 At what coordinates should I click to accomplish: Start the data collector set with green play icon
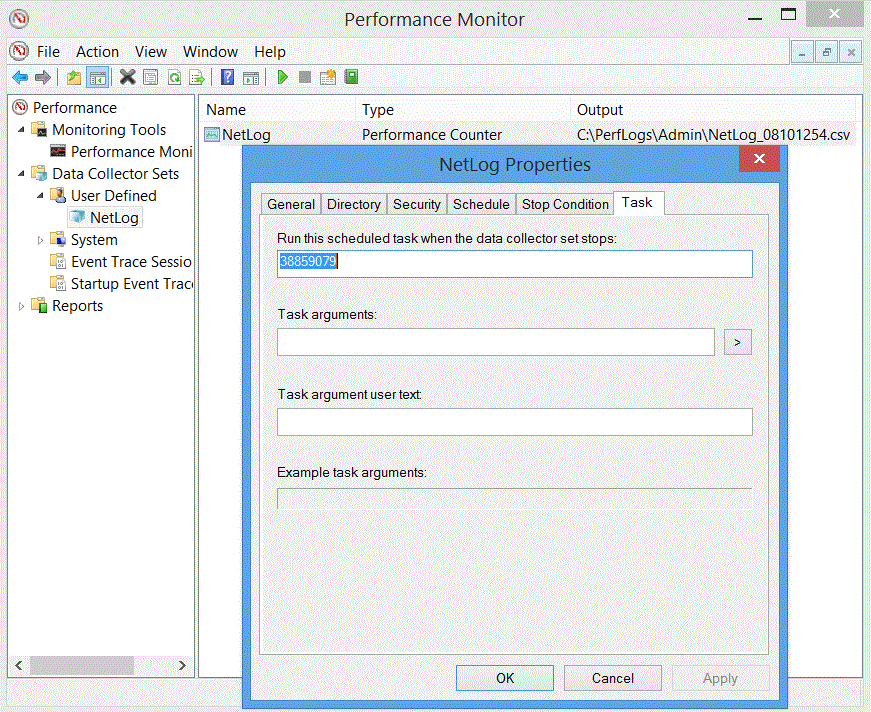coord(282,77)
